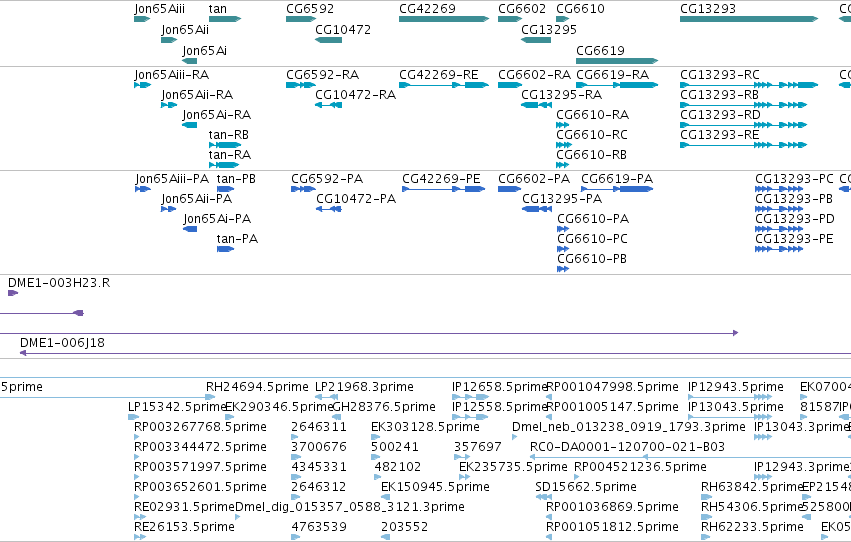Viewport: 851px width, 542px height.
Task: Click transcript CG6610-RC
Action: [563, 145]
